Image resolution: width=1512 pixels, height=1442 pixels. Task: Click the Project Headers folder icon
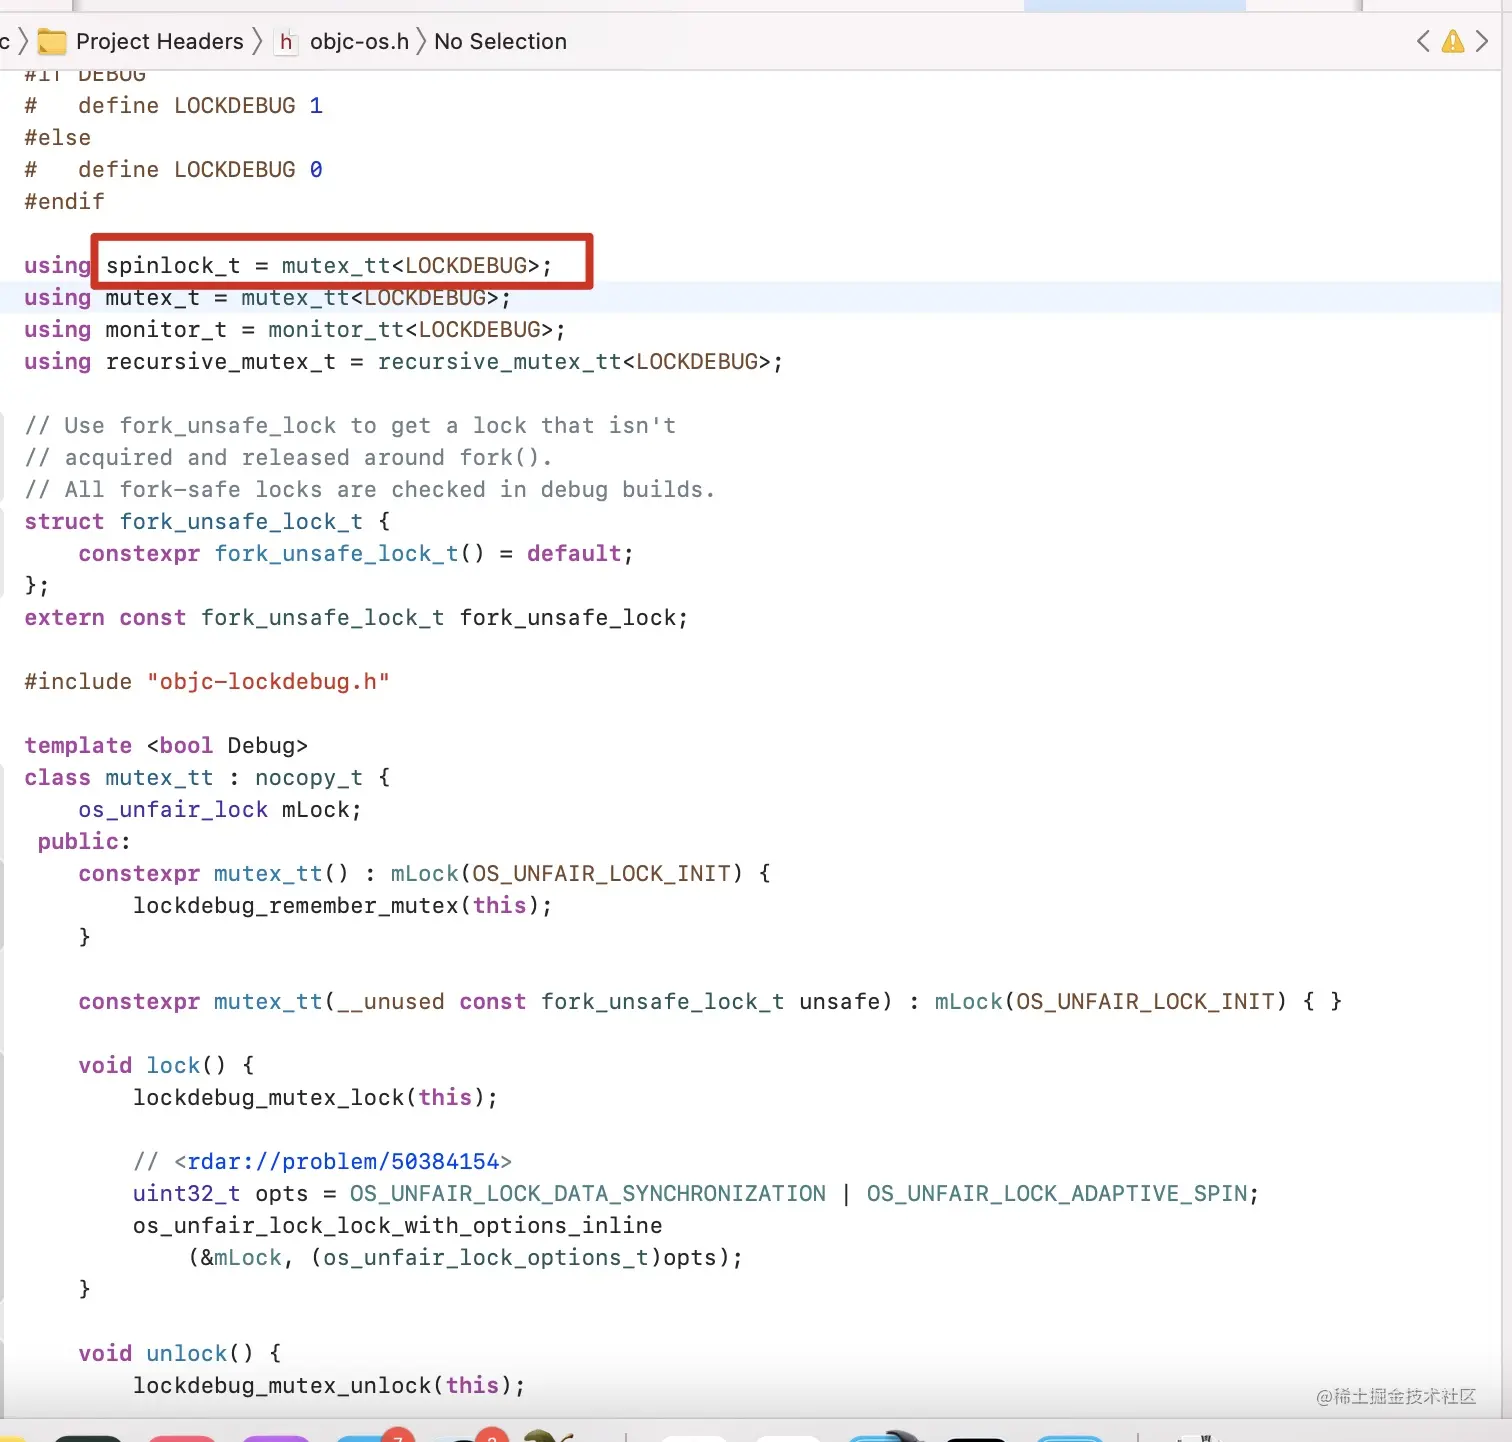tap(51, 41)
